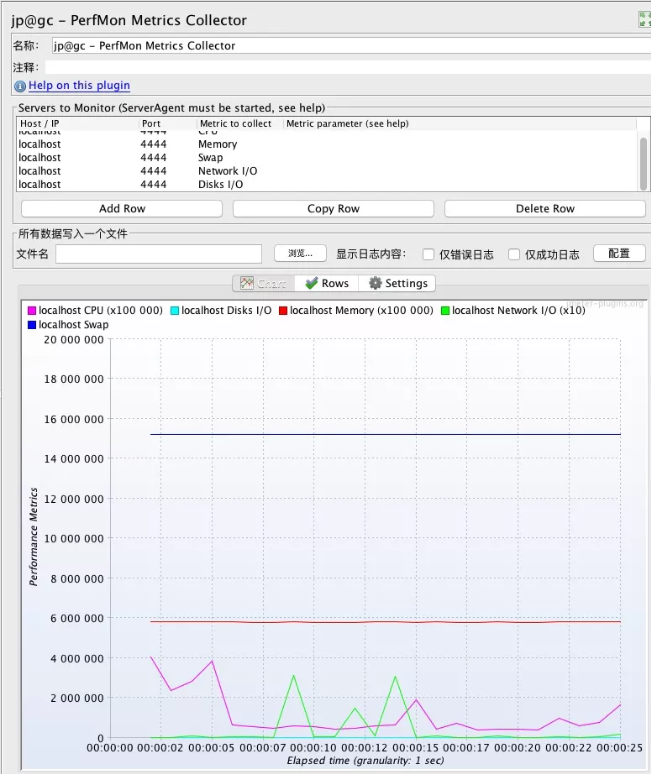Screen dimensions: 651x774
Task: Click the cyan localhost Disks I/O legend swatch
Action: point(175,310)
